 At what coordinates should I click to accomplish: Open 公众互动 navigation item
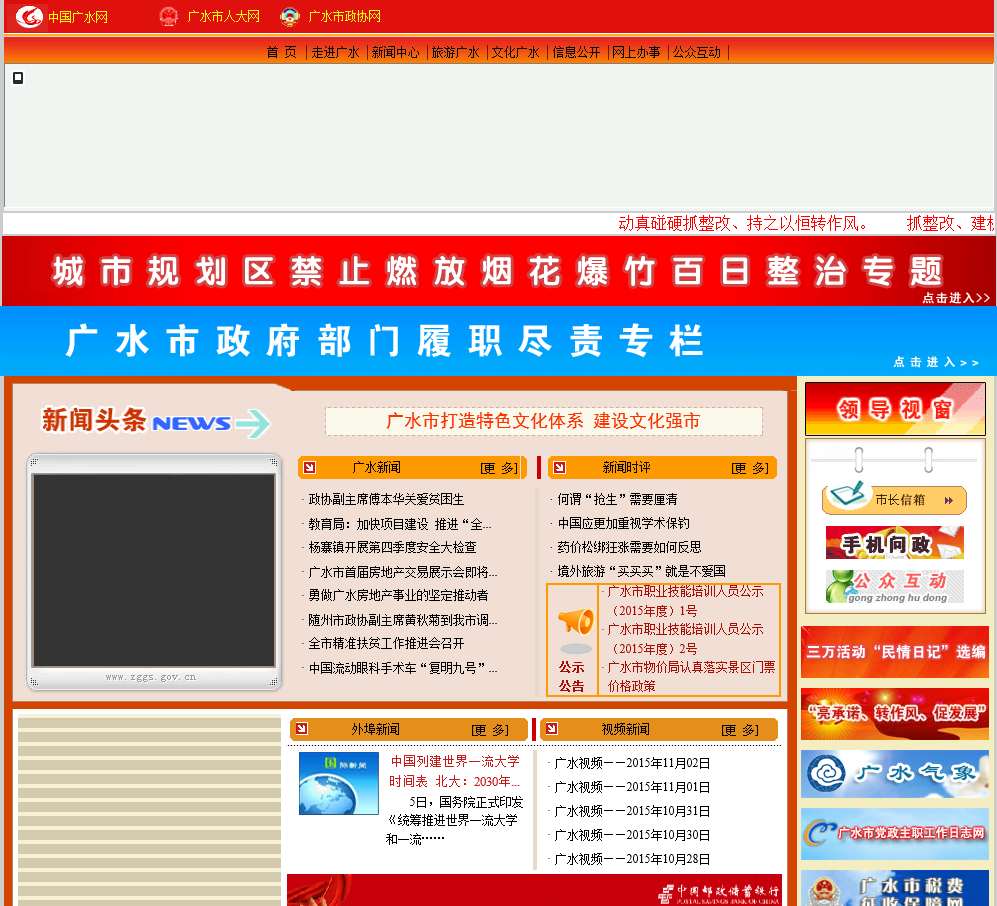(697, 52)
